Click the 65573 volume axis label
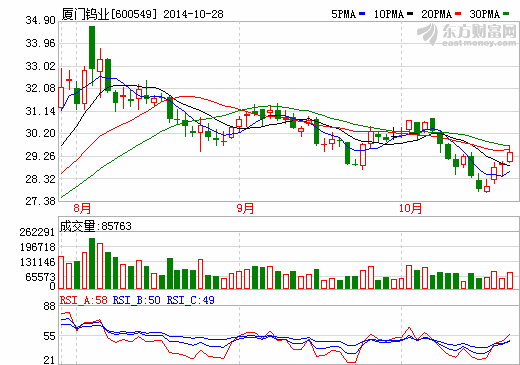This screenshot has width=520, height=365. click(40, 277)
